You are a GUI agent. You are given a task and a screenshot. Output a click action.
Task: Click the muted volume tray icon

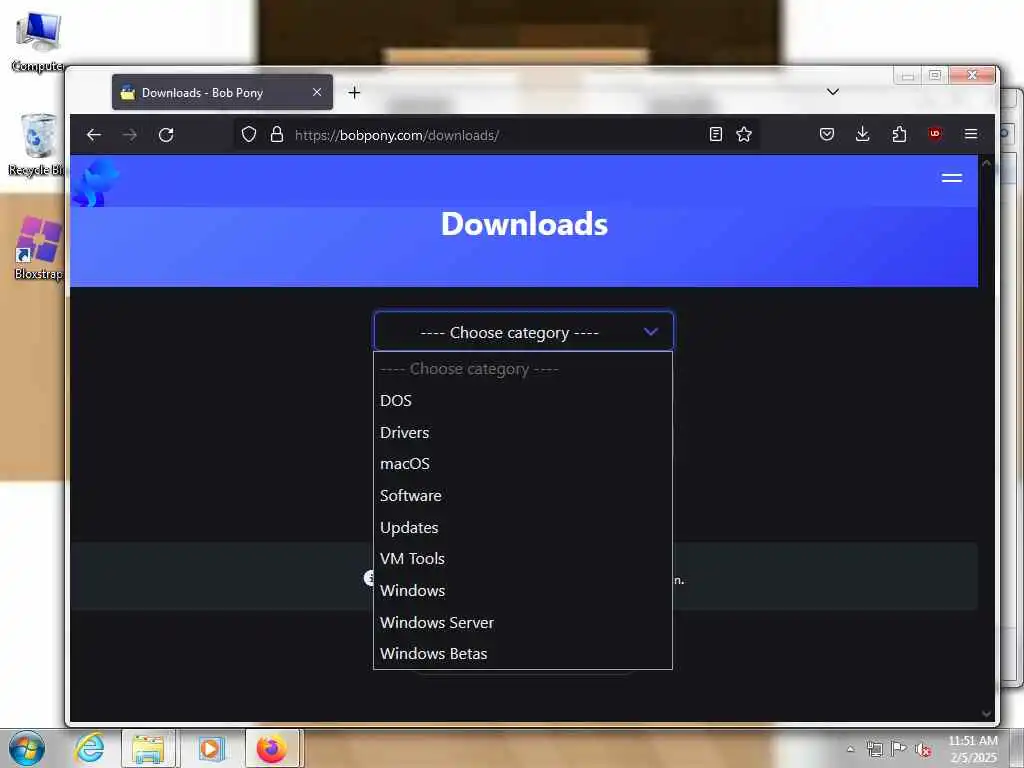[923, 750]
